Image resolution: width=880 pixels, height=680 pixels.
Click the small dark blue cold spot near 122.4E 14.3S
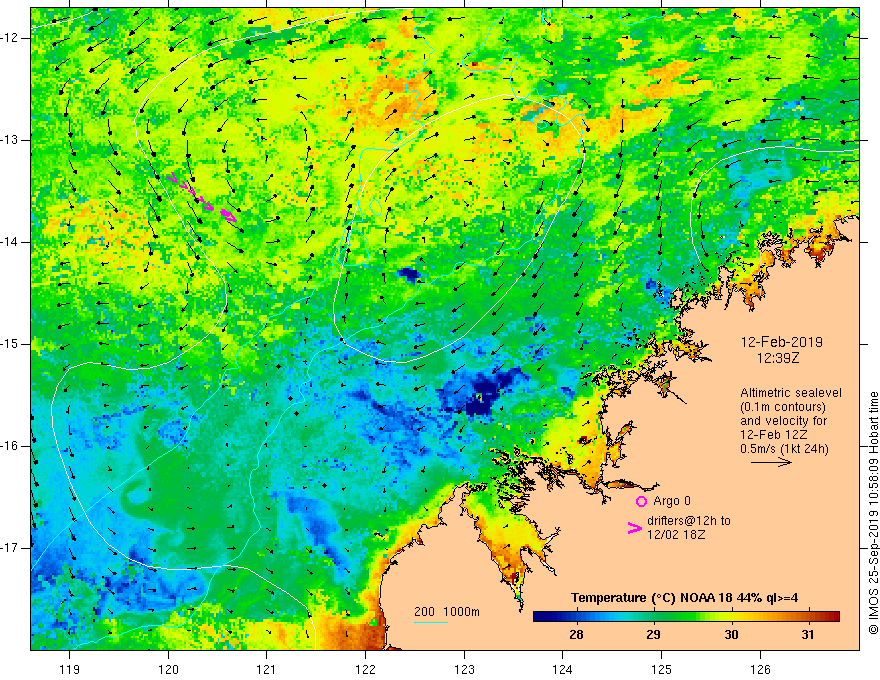coord(410,275)
